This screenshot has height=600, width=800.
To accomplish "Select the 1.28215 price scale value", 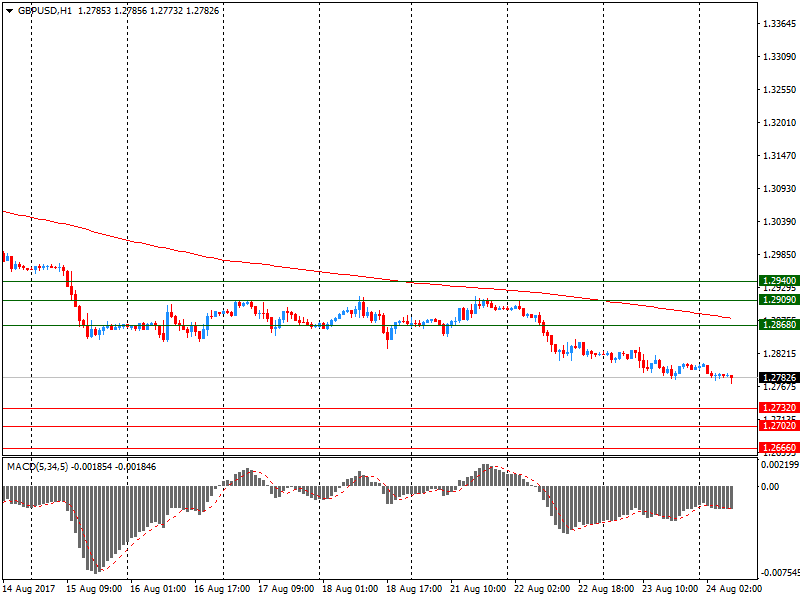I will (x=780, y=354).
